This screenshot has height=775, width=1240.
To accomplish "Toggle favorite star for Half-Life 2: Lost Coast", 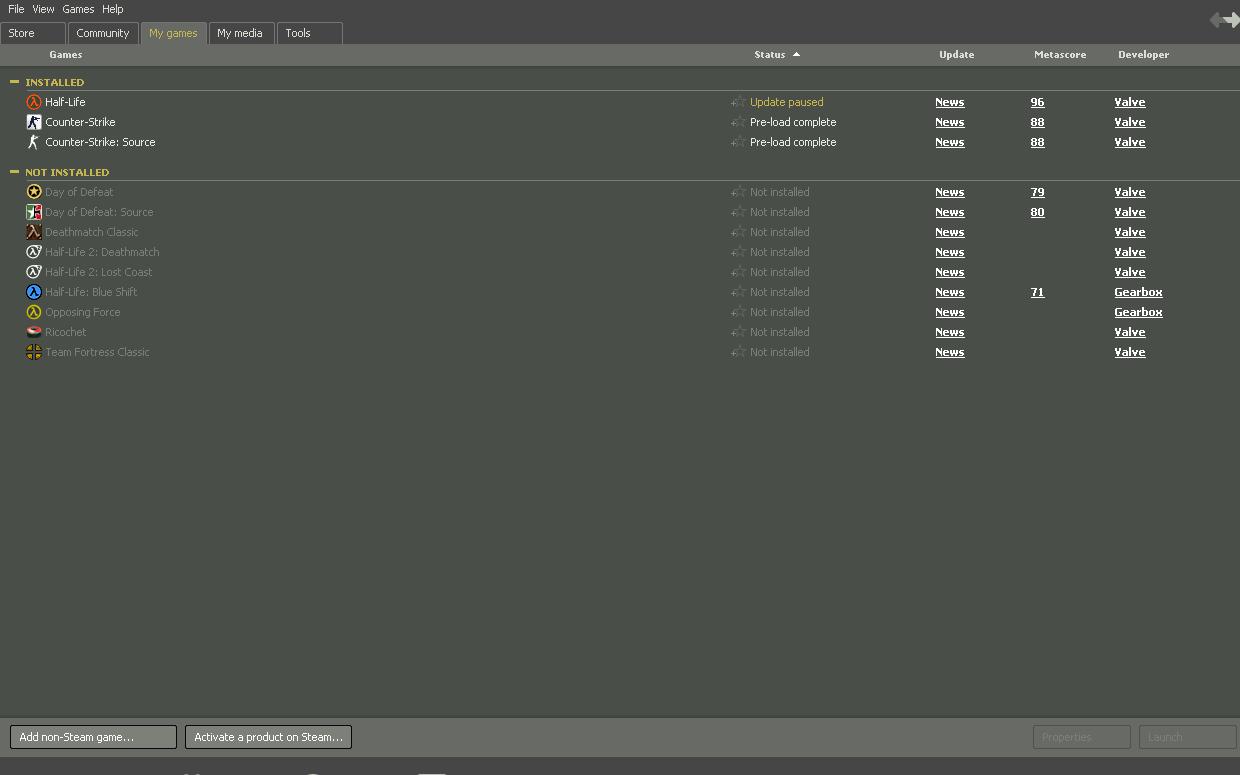I will (x=738, y=272).
